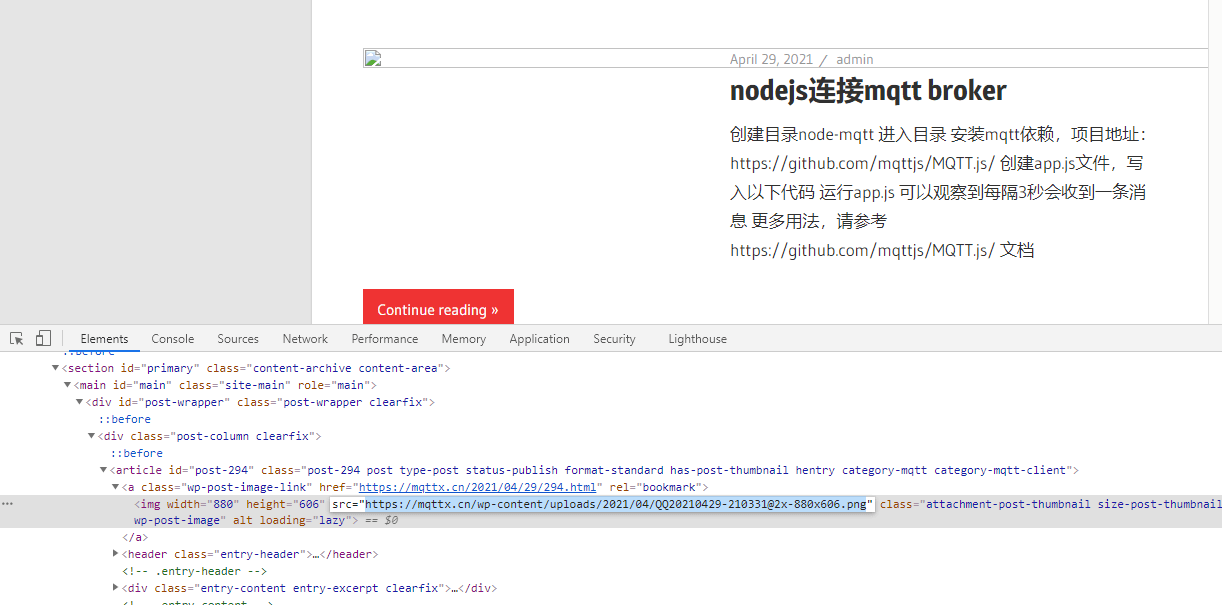Expand the div class="entry-content" node
The height and width of the screenshot is (605, 1222).
tap(116, 588)
